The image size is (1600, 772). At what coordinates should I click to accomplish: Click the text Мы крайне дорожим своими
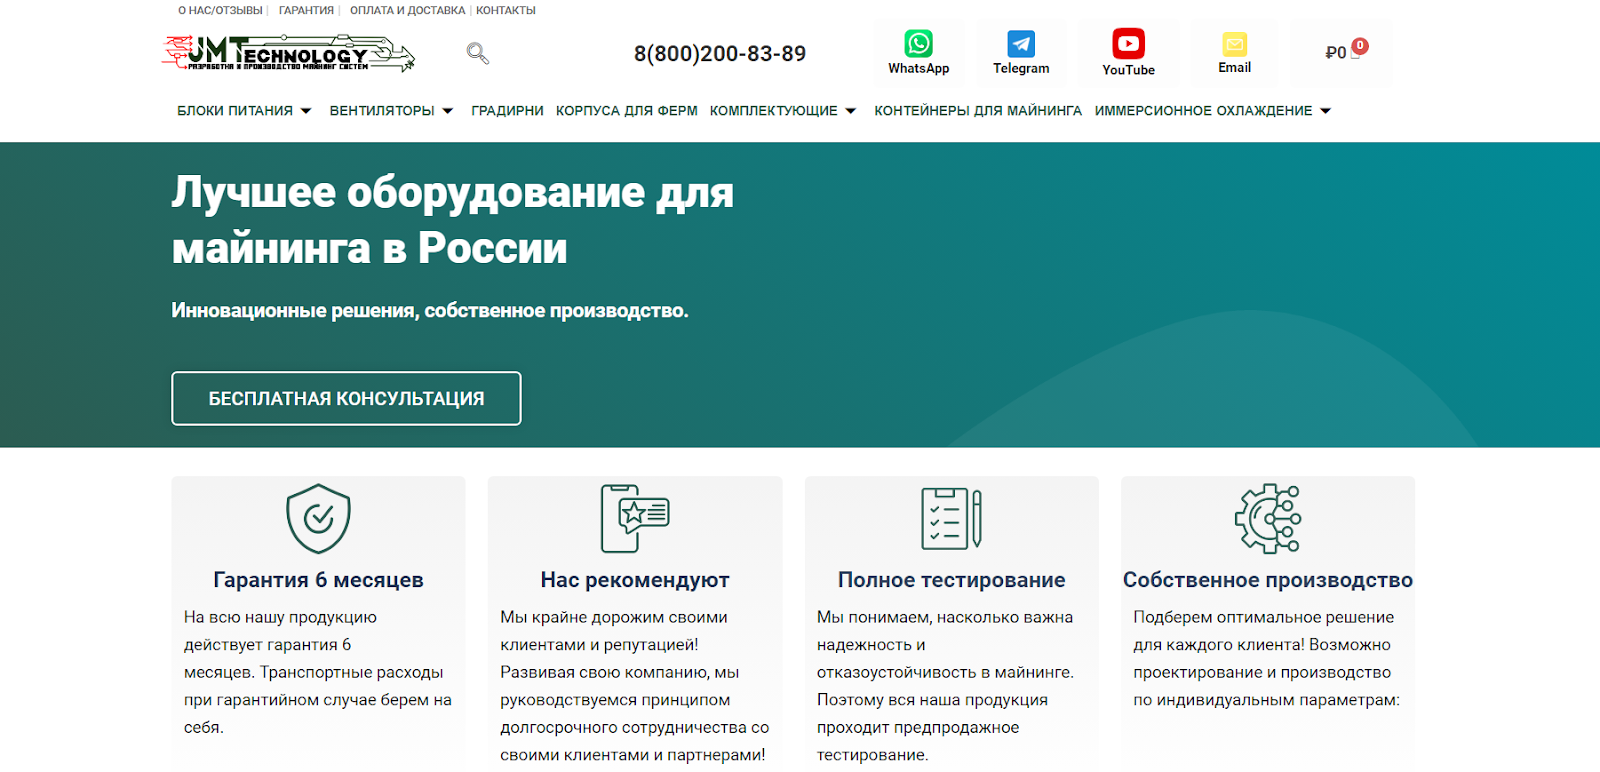(x=614, y=618)
